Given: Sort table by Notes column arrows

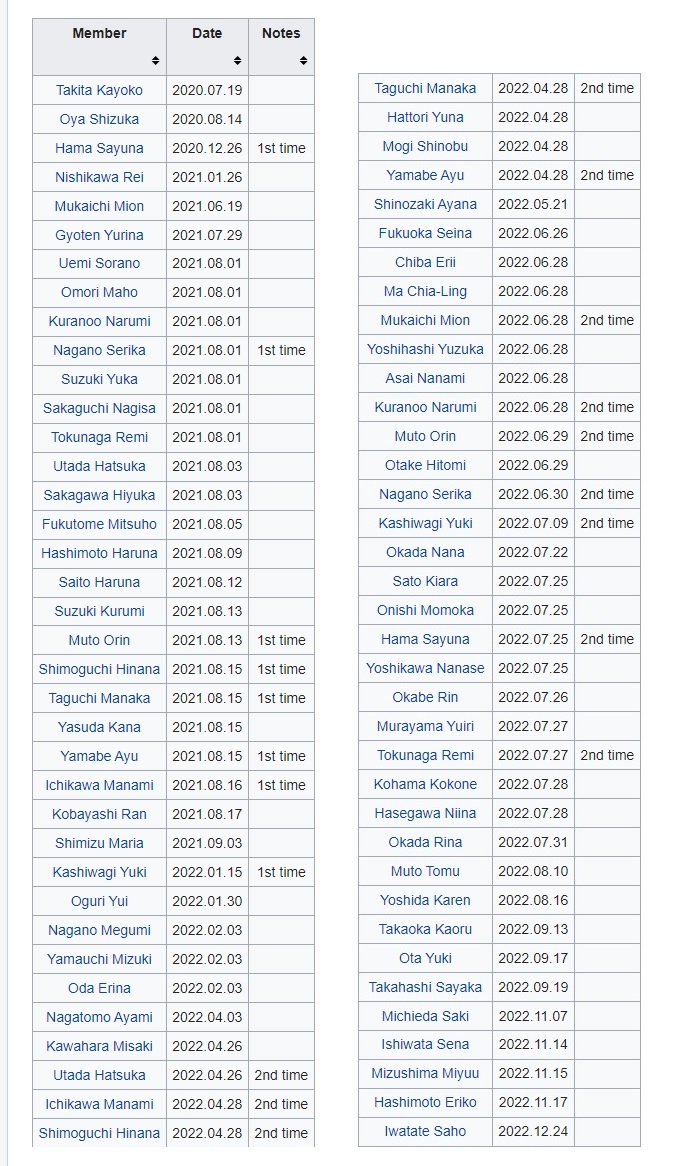Looking at the screenshot, I should tap(303, 60).
